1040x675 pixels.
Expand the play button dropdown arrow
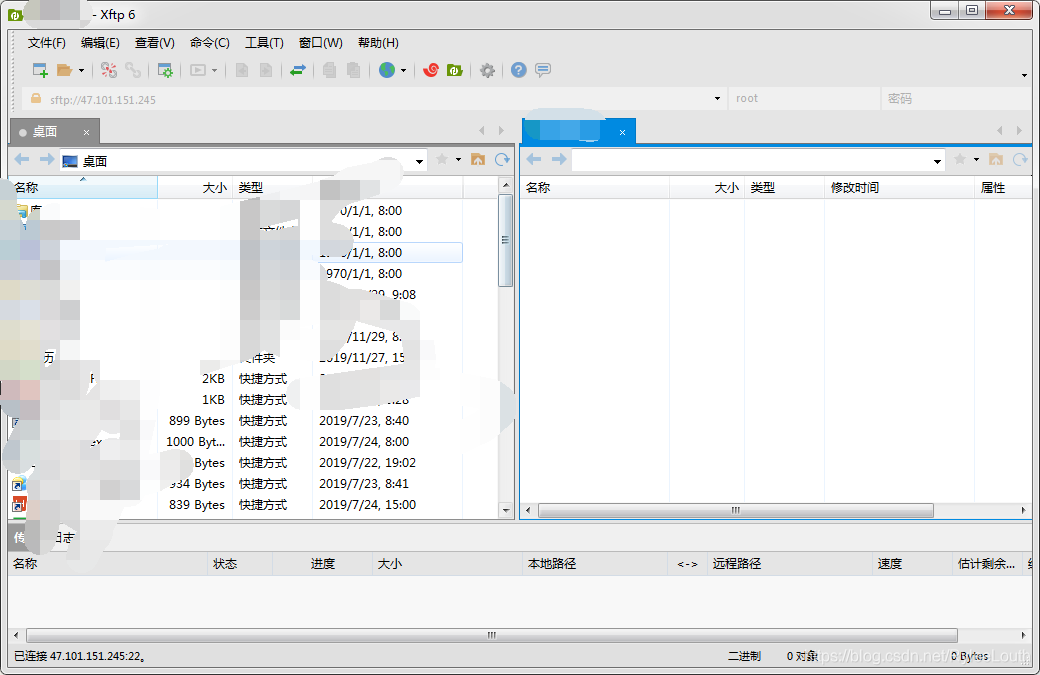tap(214, 70)
